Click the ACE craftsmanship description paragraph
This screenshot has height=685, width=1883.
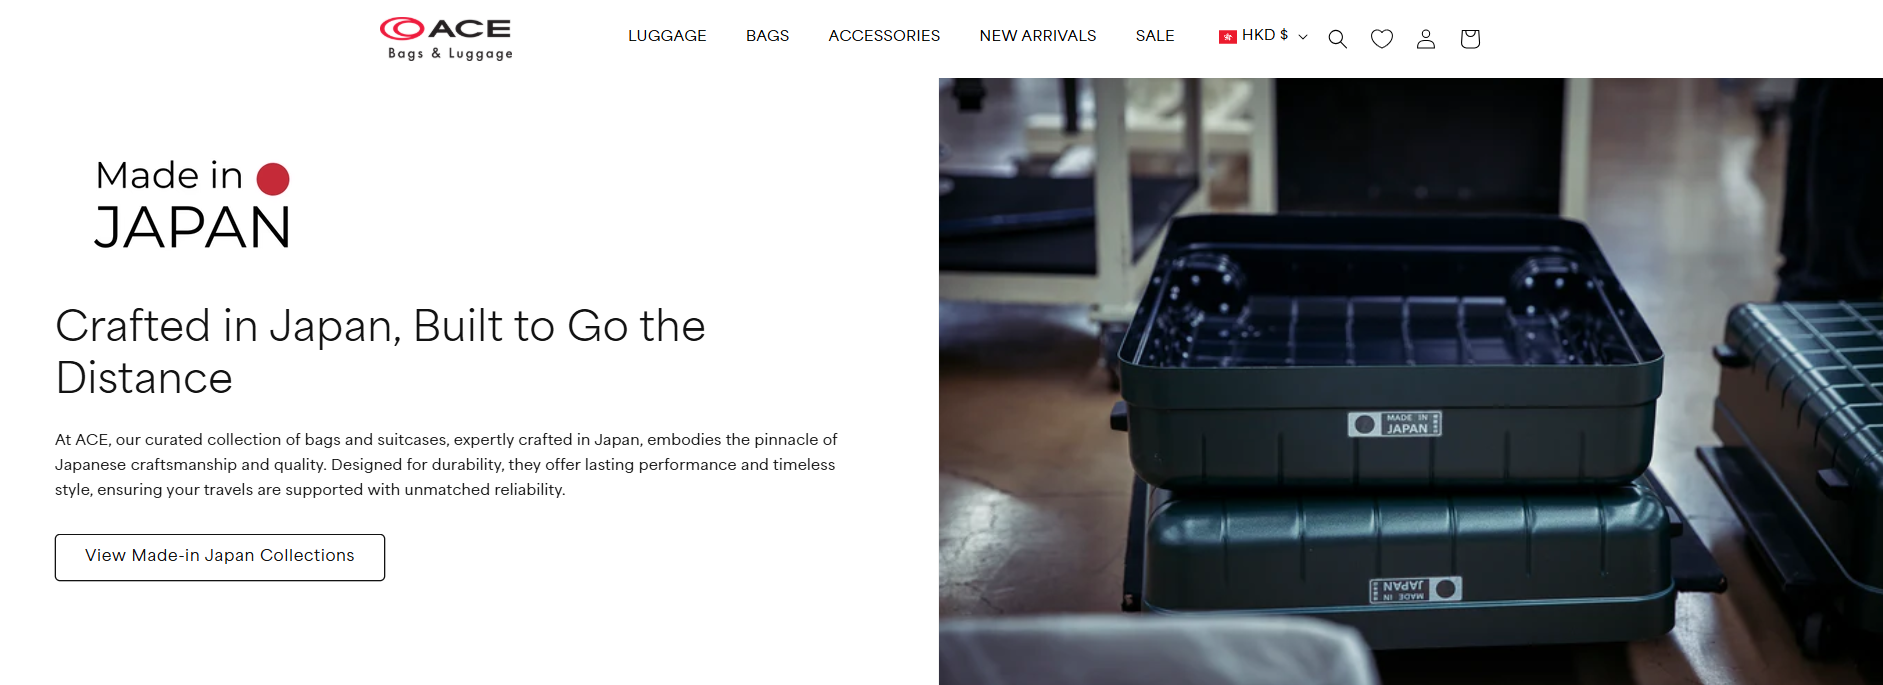446,464
